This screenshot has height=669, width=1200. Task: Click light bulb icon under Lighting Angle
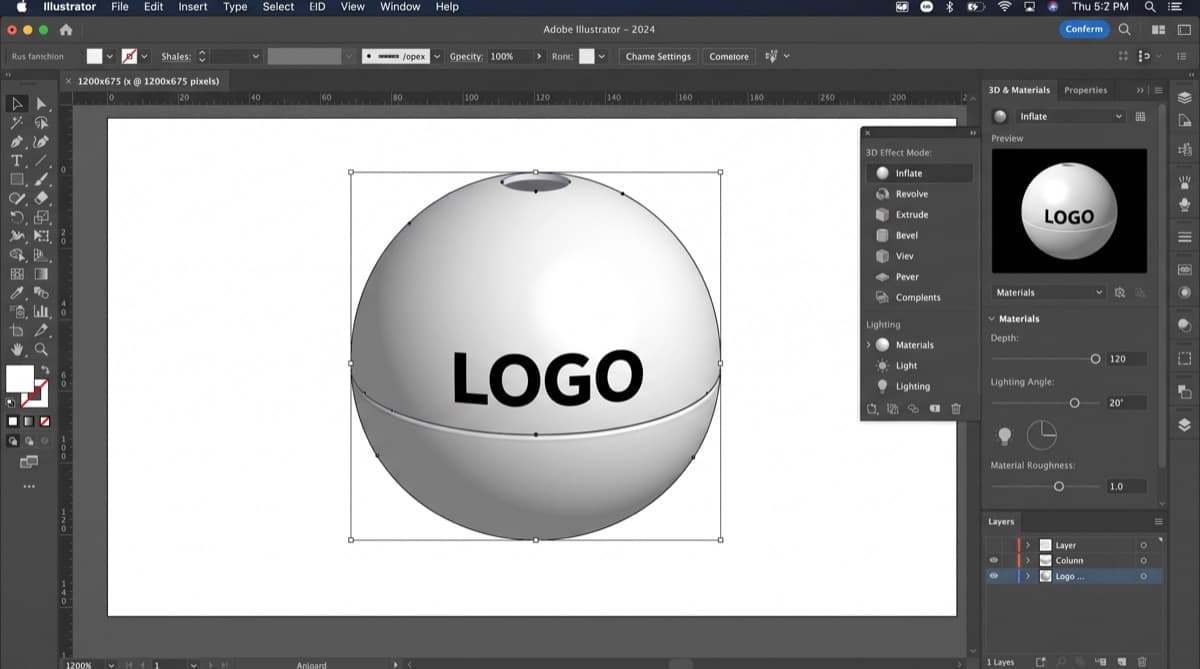pyautogui.click(x=1005, y=435)
